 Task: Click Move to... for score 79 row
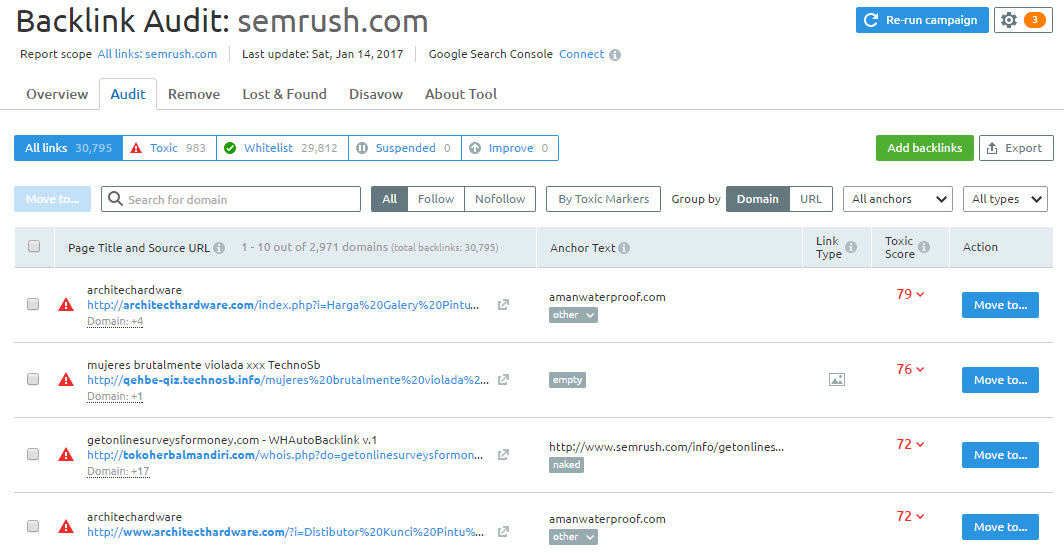point(1000,305)
